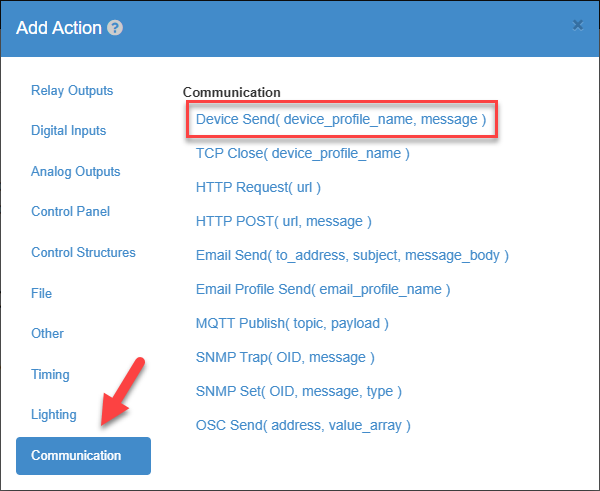Select HTTP Request( url ) action
This screenshot has height=491, width=600.
coord(258,188)
